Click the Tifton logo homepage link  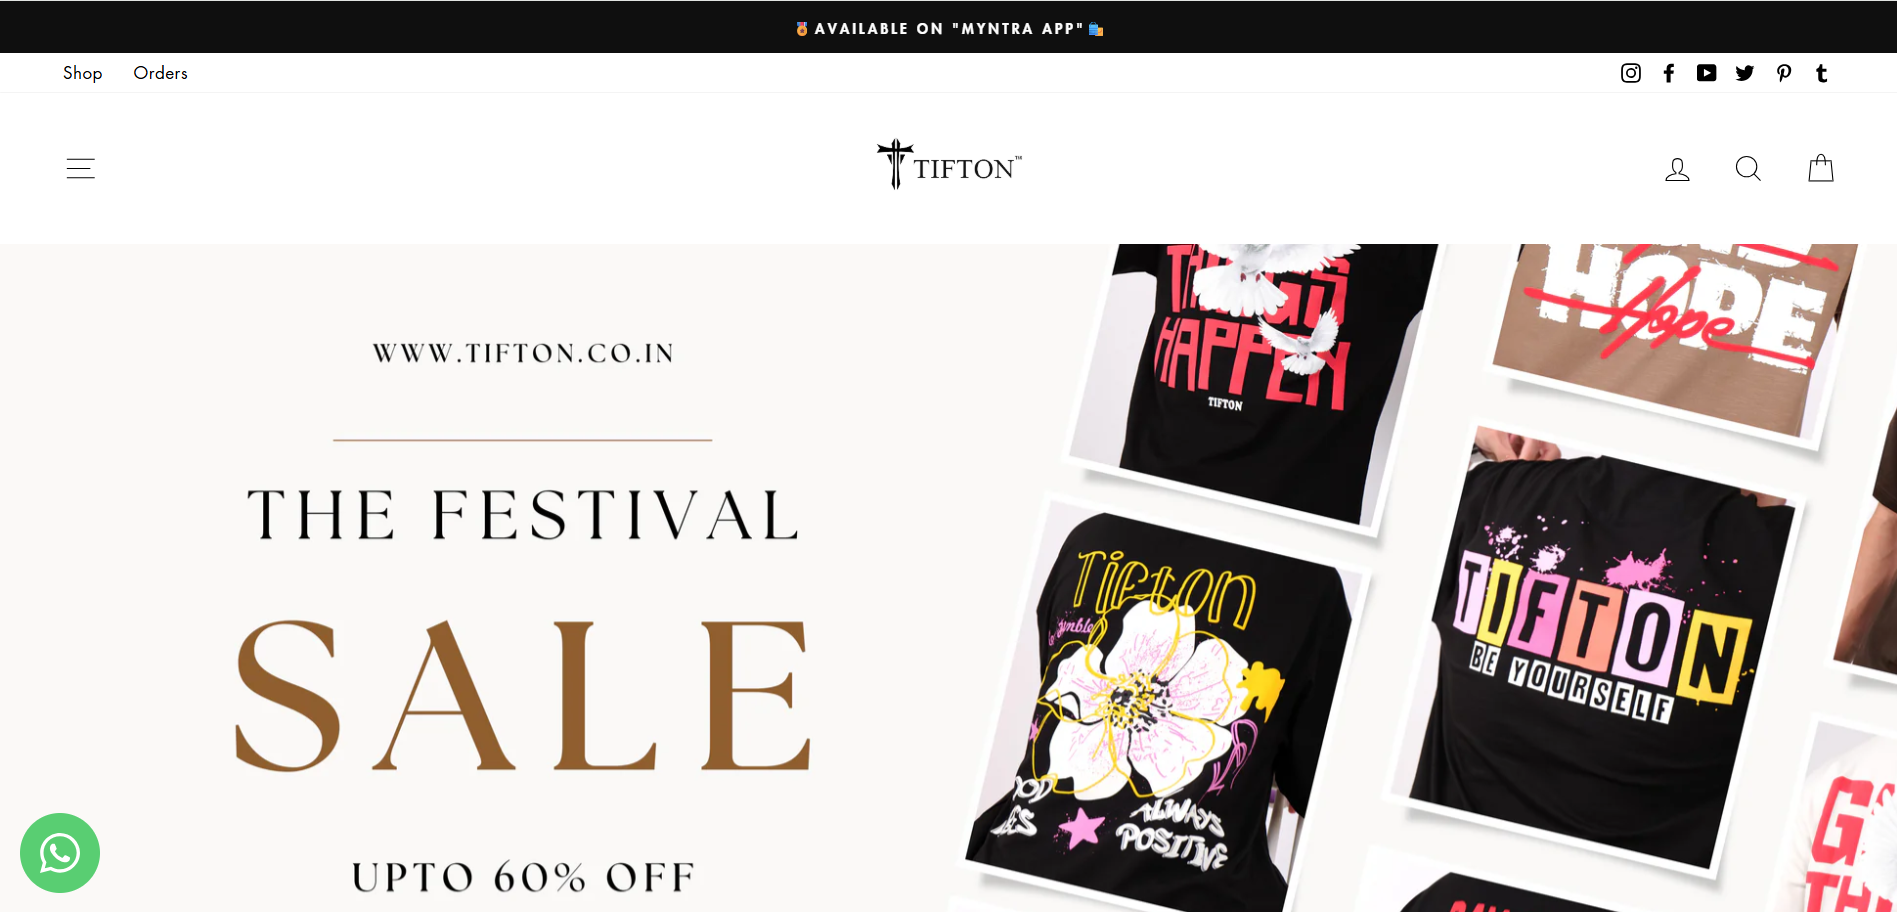pyautogui.click(x=949, y=165)
